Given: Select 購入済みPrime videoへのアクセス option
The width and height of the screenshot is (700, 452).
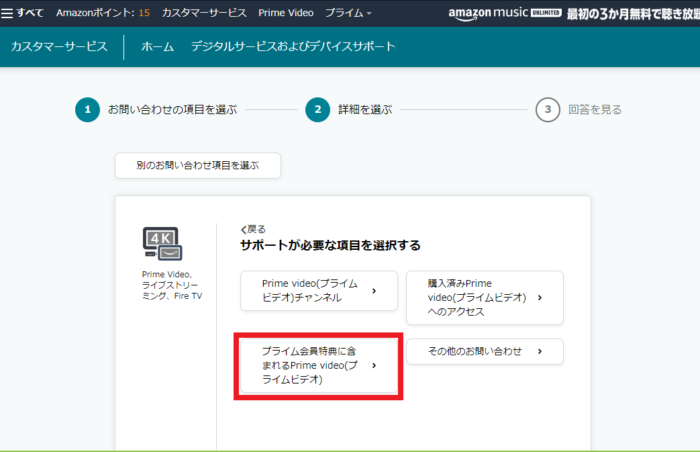Looking at the screenshot, I should (x=485, y=297).
